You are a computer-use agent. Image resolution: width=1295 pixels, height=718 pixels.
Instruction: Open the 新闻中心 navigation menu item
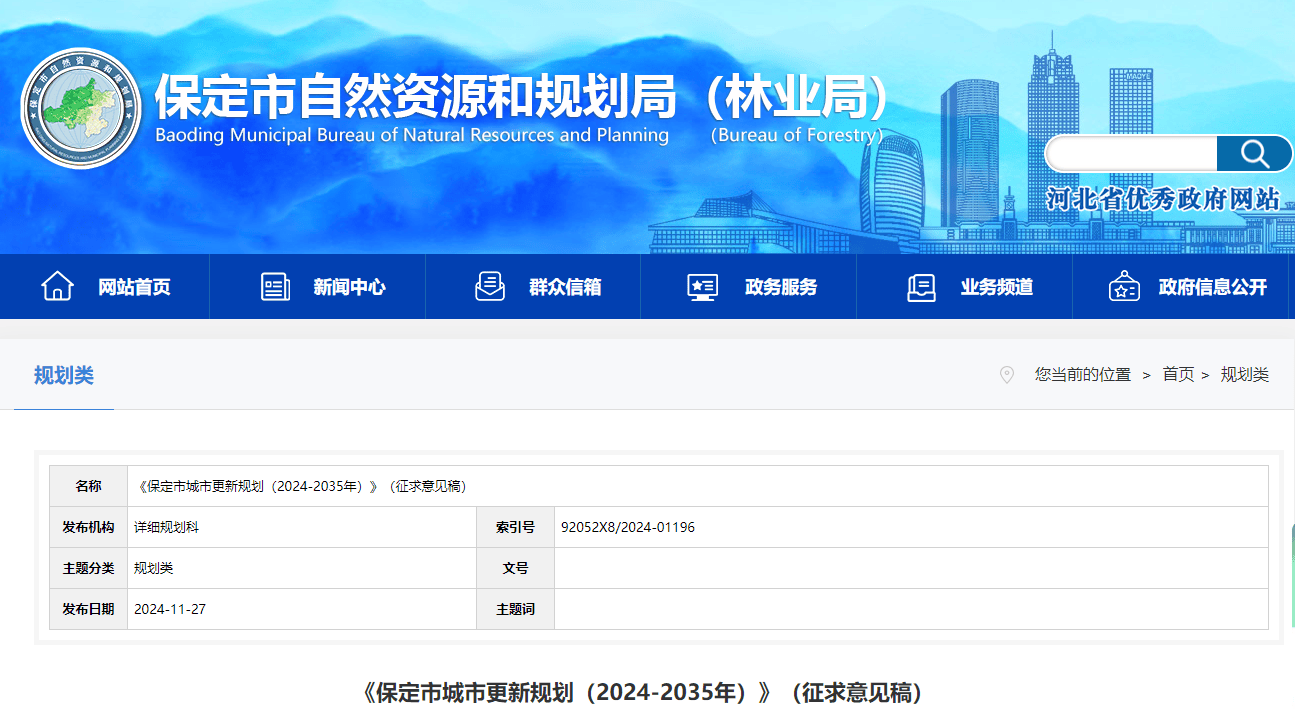point(349,287)
